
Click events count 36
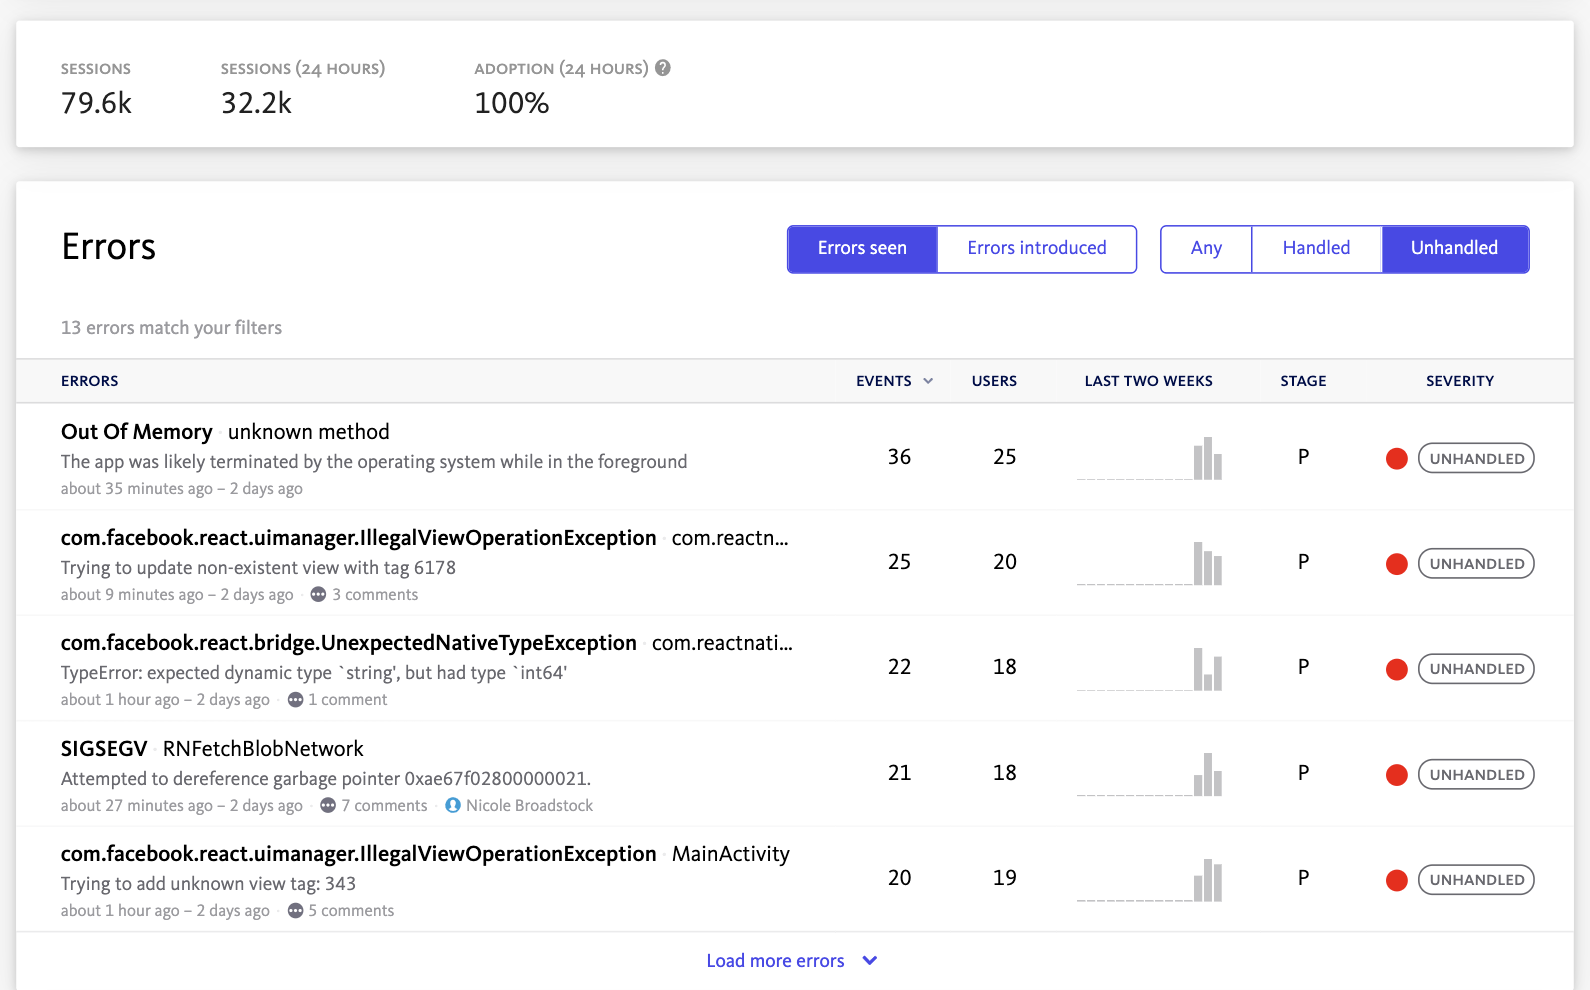(x=899, y=457)
